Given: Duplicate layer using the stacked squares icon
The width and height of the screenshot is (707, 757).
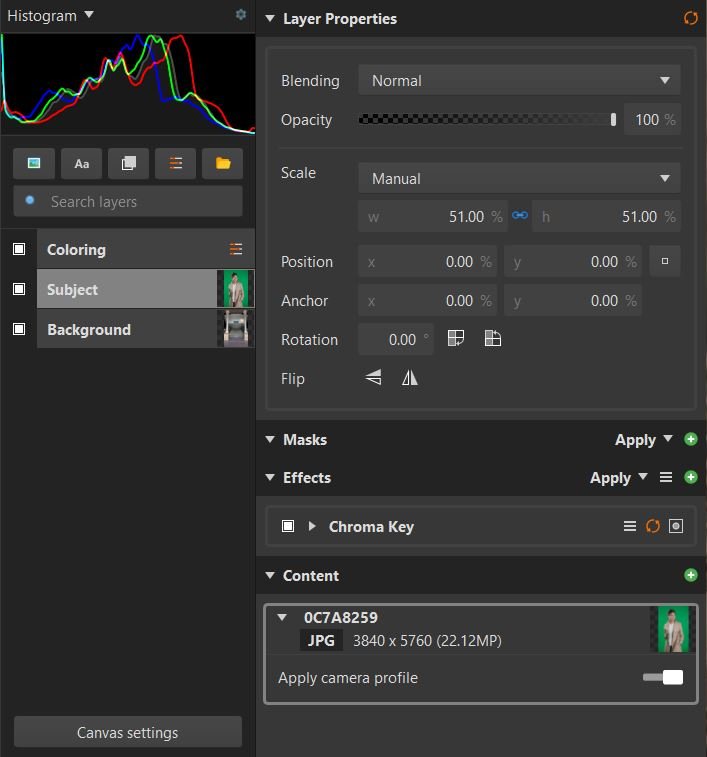Looking at the screenshot, I should click(x=128, y=163).
